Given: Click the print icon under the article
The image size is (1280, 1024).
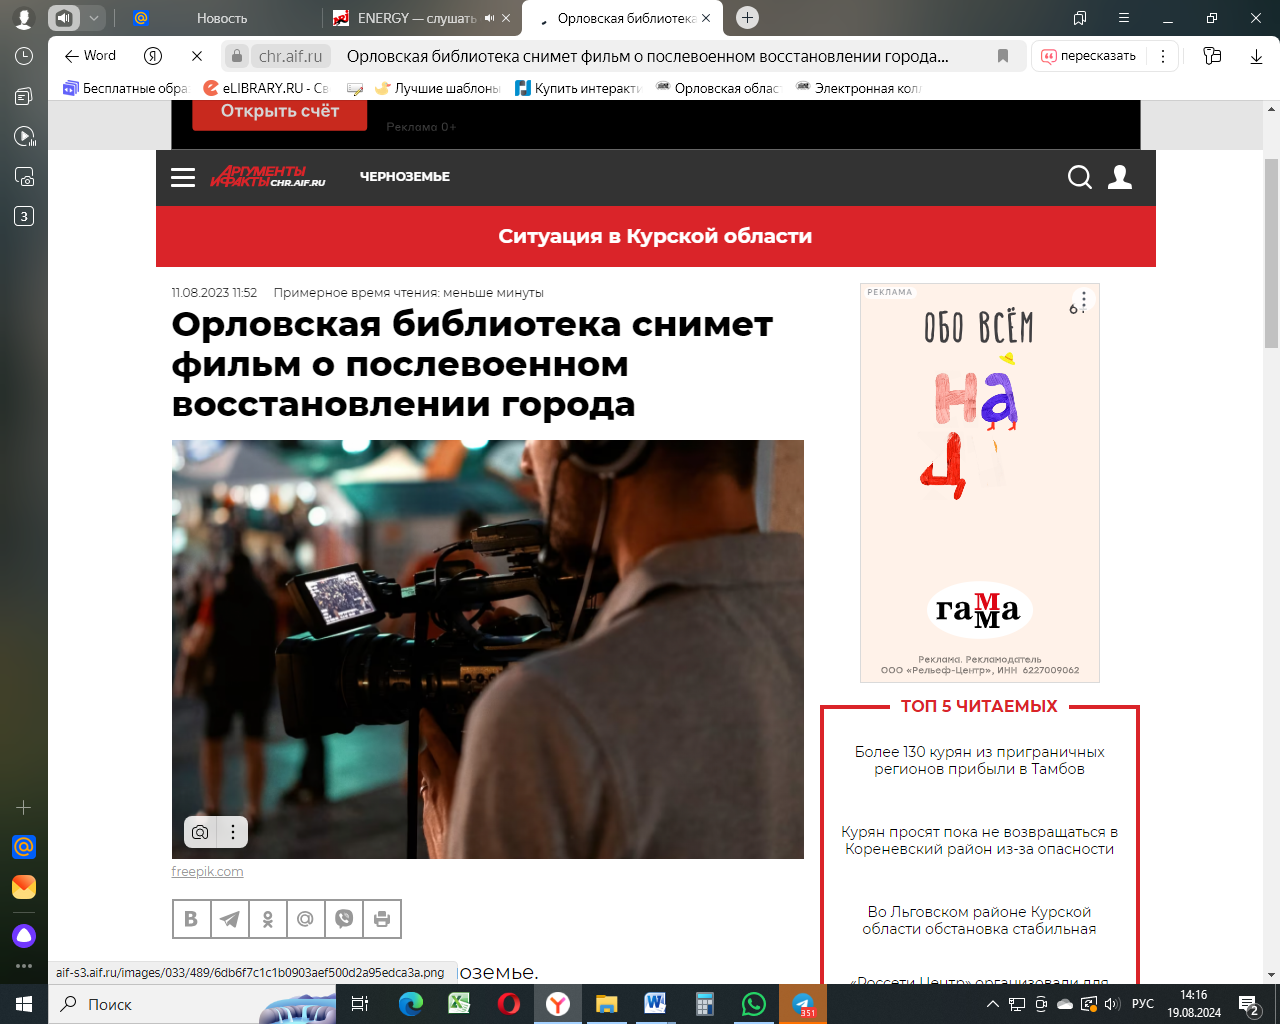Looking at the screenshot, I should 381,919.
